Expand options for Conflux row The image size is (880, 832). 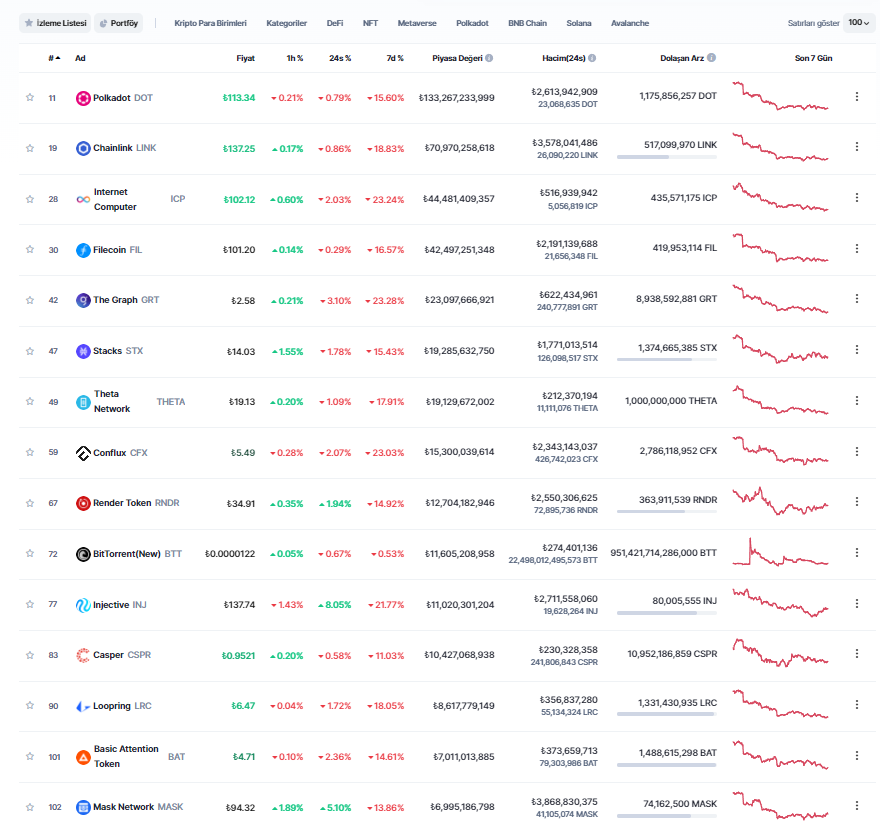(856, 451)
